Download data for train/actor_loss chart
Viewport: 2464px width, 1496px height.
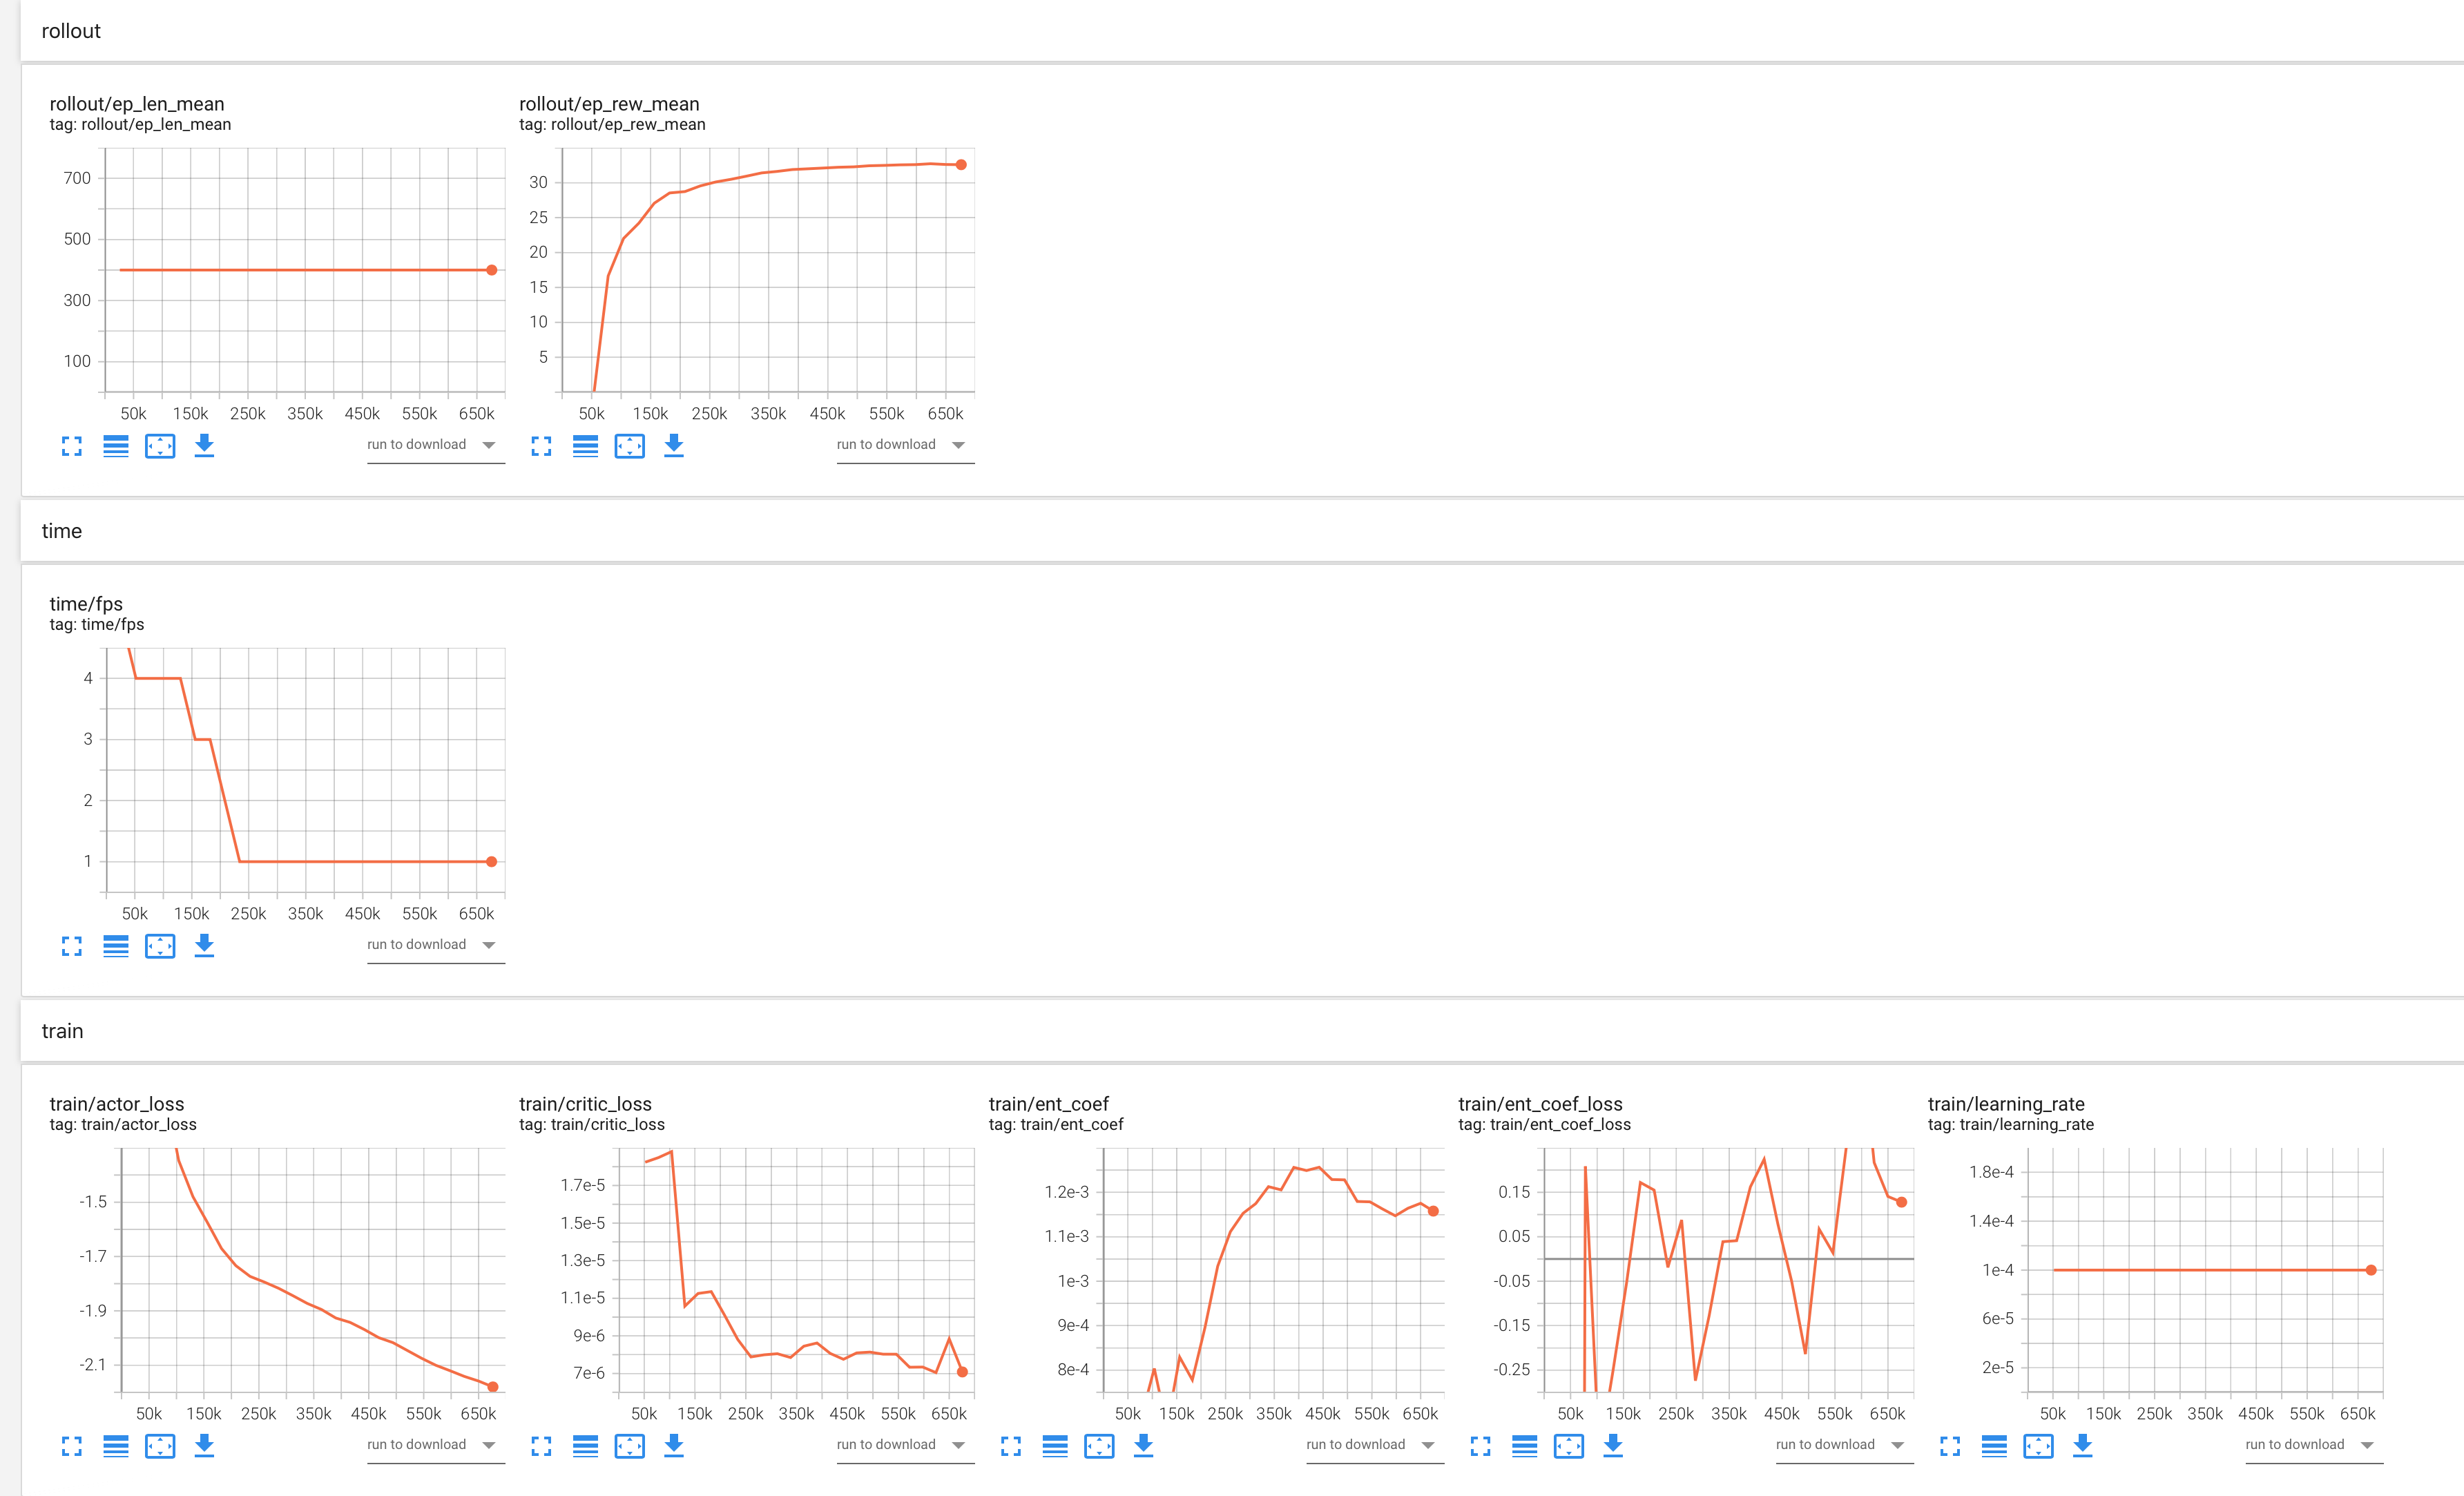(204, 1446)
